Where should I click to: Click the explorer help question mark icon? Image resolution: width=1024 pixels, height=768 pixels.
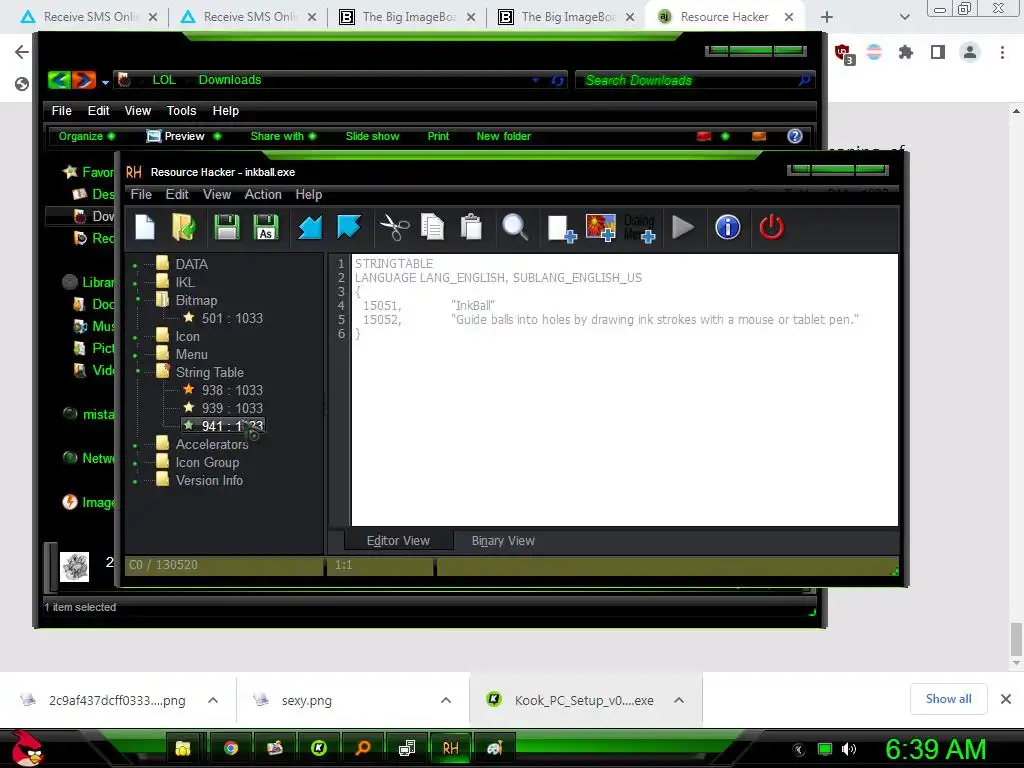[x=794, y=136]
